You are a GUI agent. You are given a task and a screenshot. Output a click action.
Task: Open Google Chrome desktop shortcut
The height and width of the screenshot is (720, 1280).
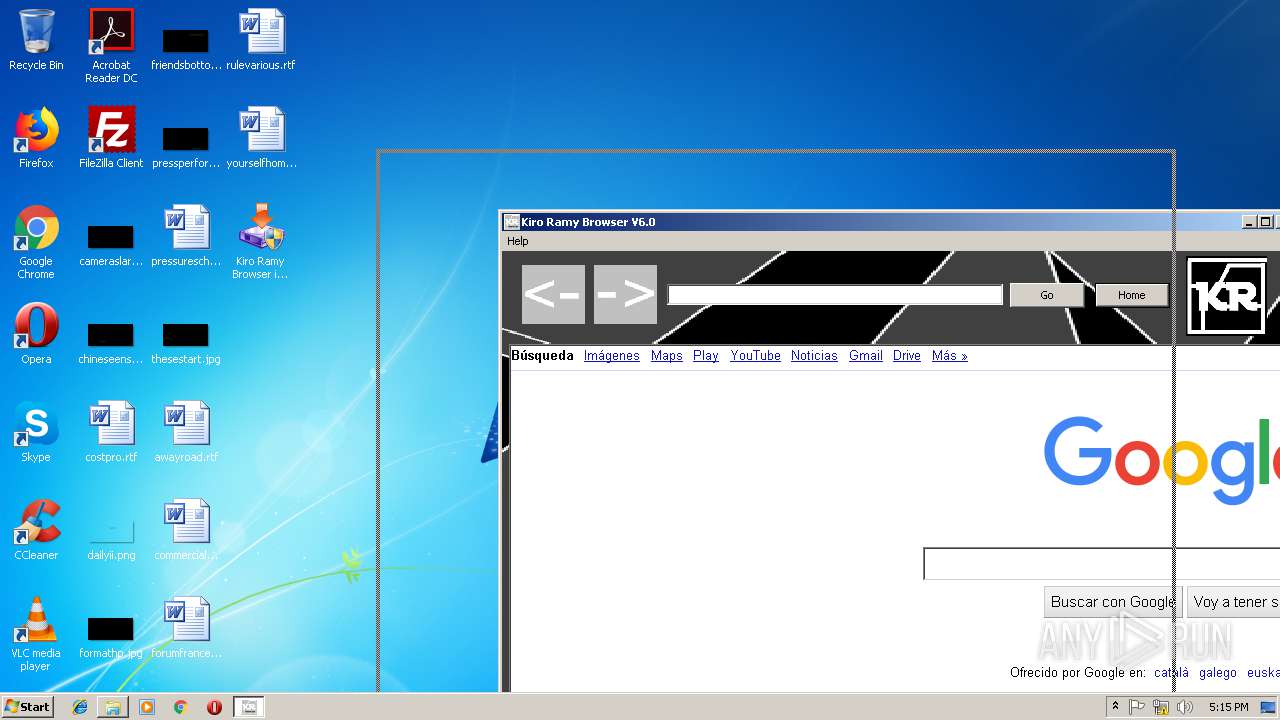(36, 242)
